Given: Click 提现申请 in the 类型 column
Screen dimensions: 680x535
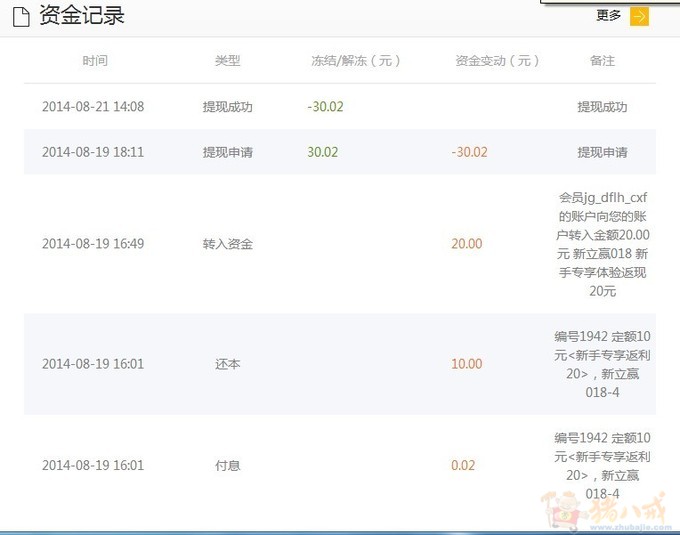Looking at the screenshot, I should [228, 152].
